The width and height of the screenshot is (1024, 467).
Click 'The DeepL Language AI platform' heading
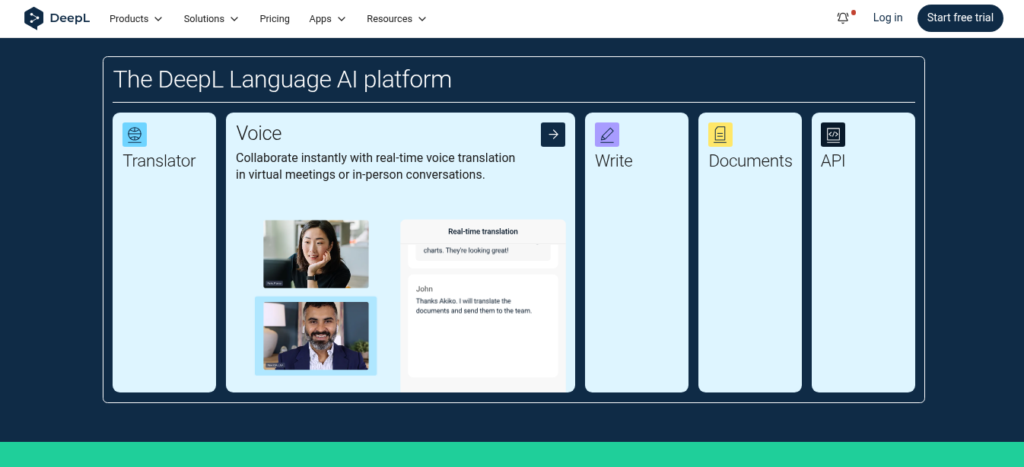coord(282,80)
